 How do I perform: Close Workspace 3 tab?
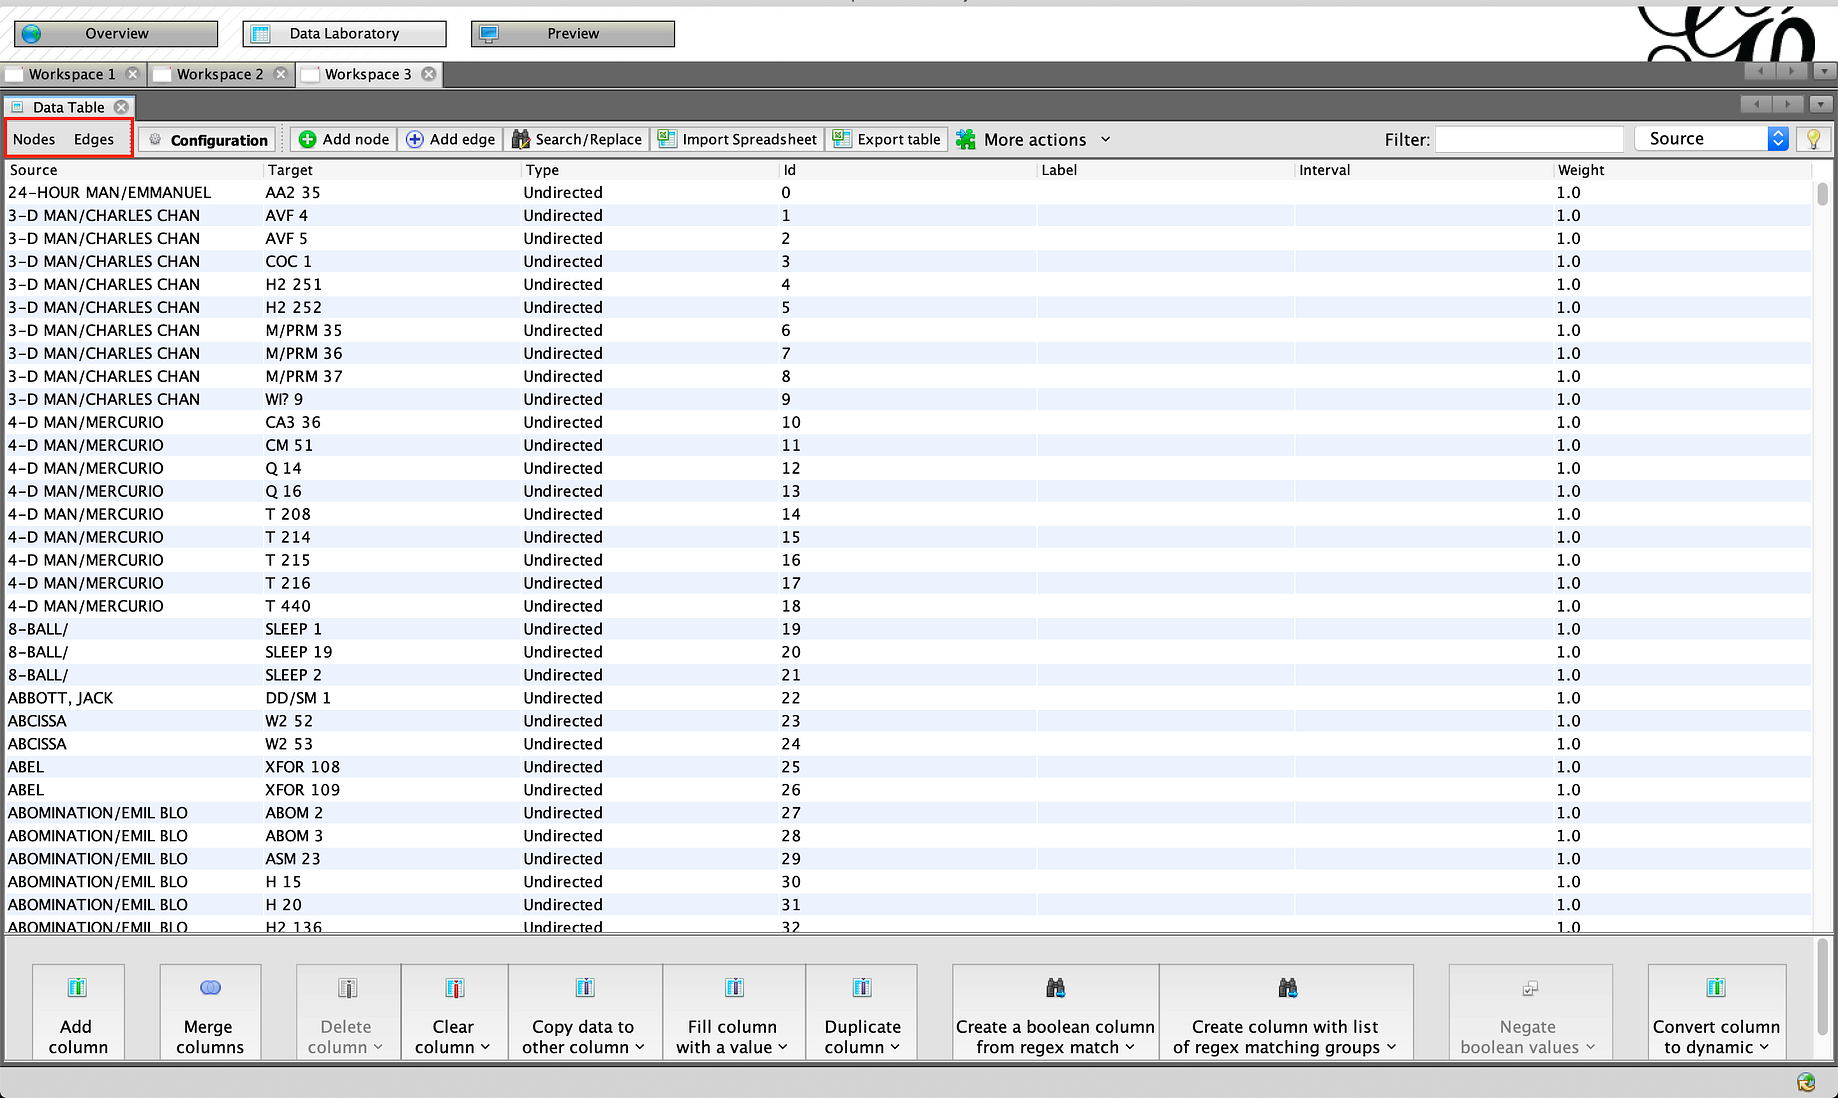pos(429,74)
